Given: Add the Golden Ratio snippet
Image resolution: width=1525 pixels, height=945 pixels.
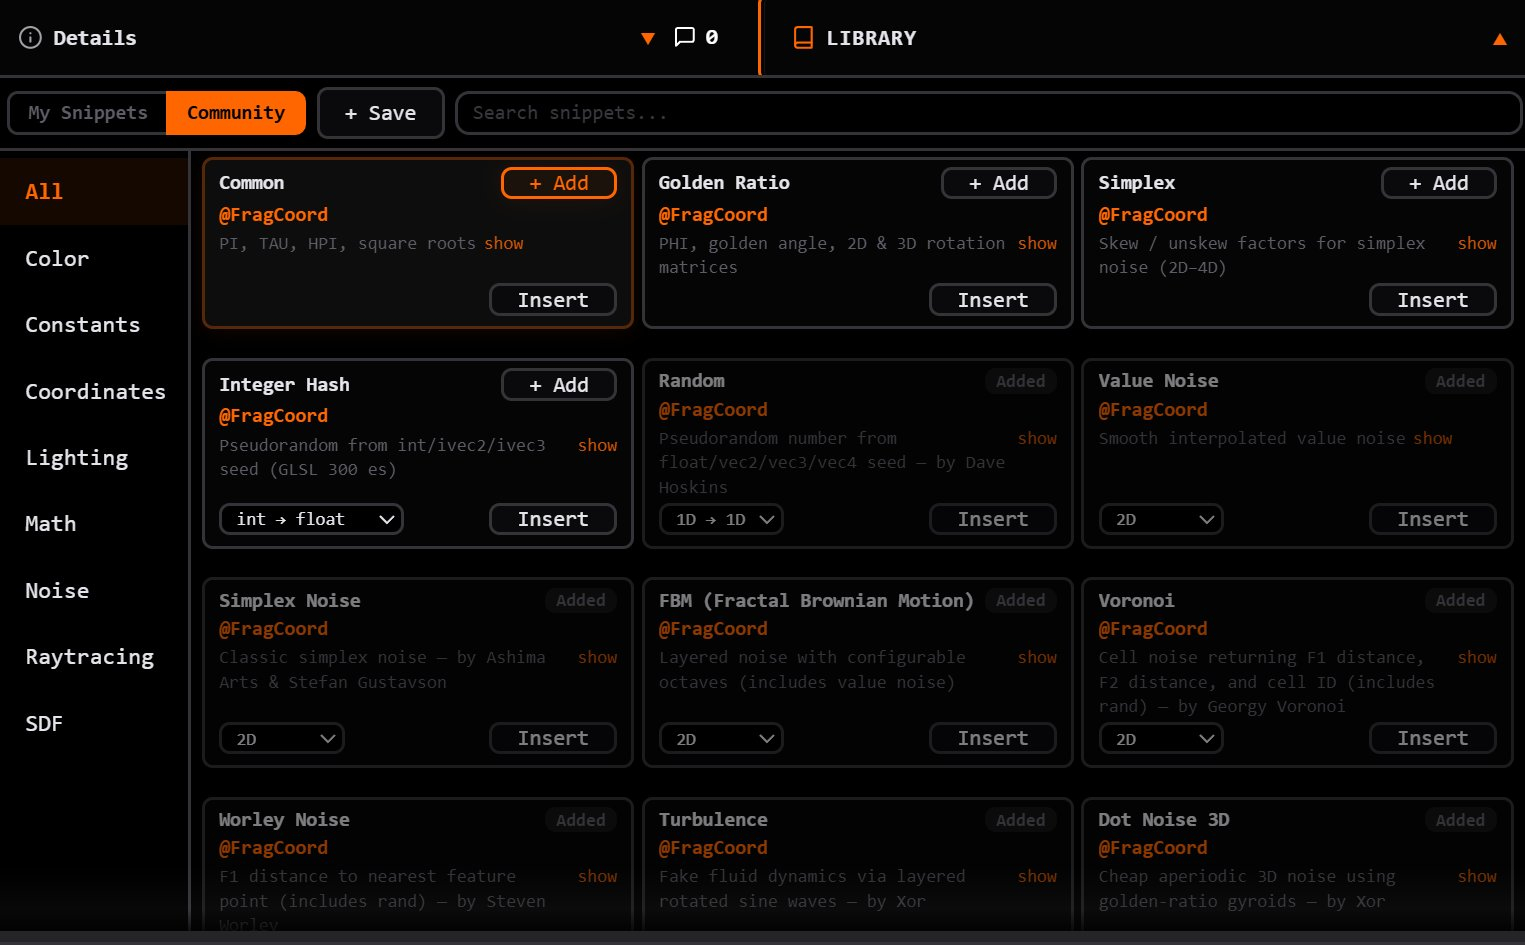Looking at the screenshot, I should [998, 183].
